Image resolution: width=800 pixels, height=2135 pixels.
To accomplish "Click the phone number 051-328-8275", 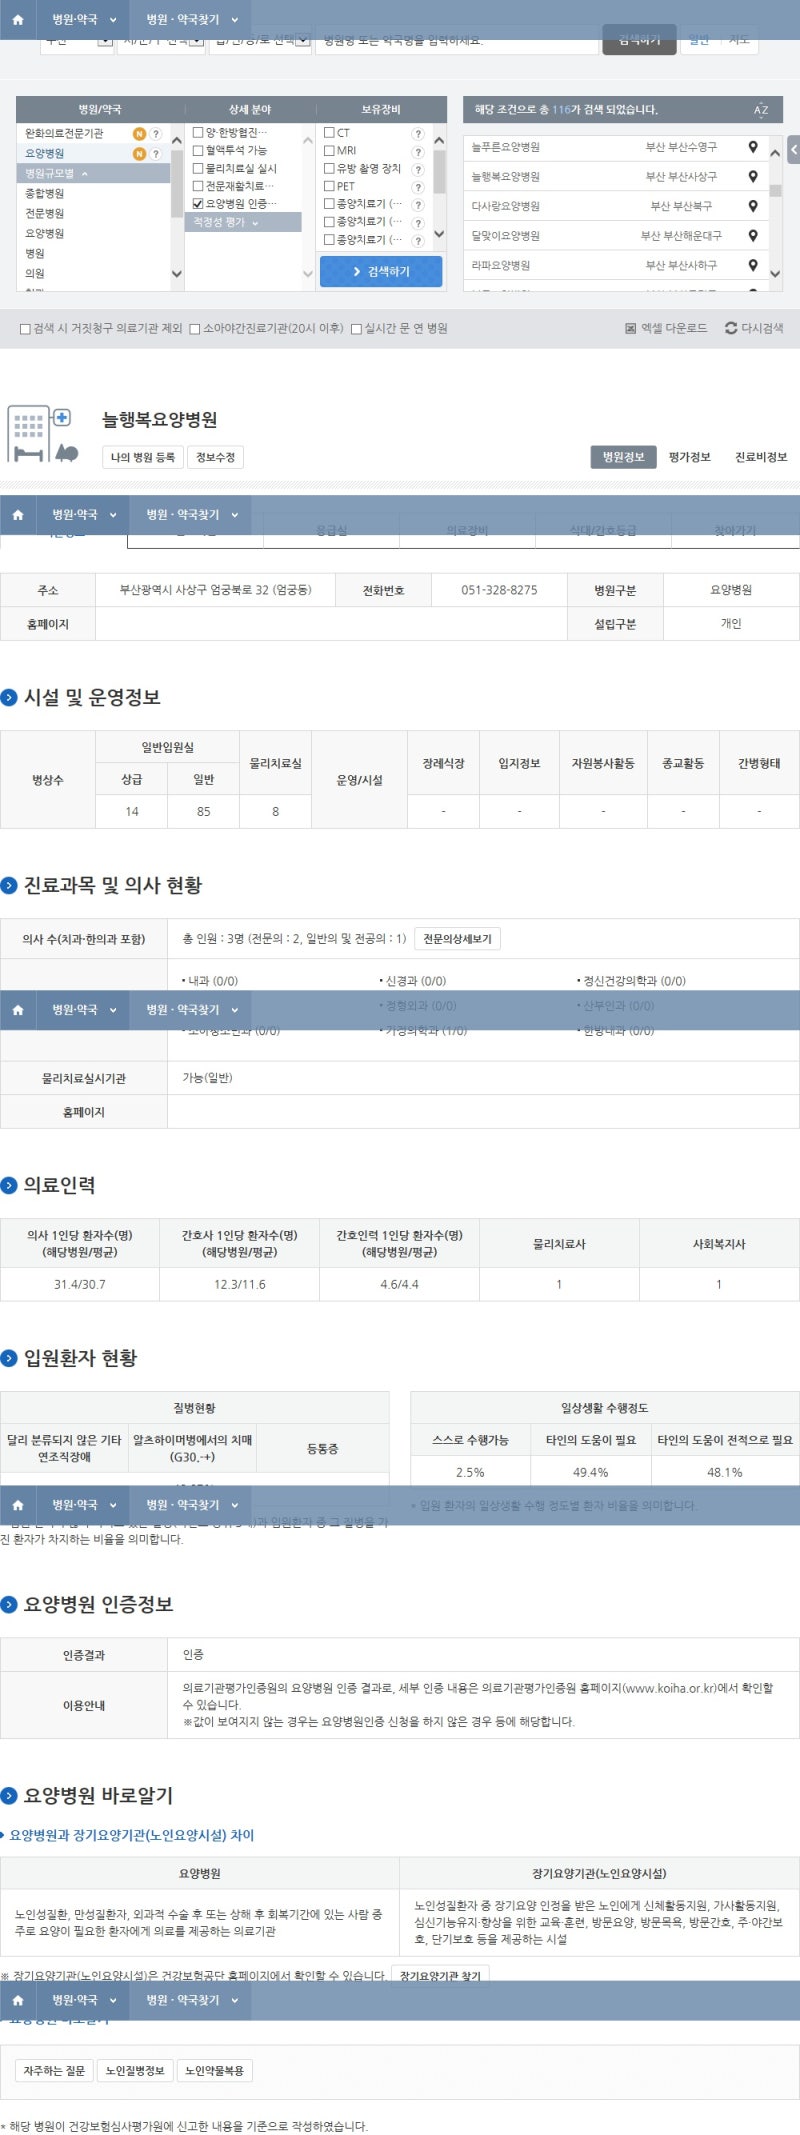I will tap(499, 590).
